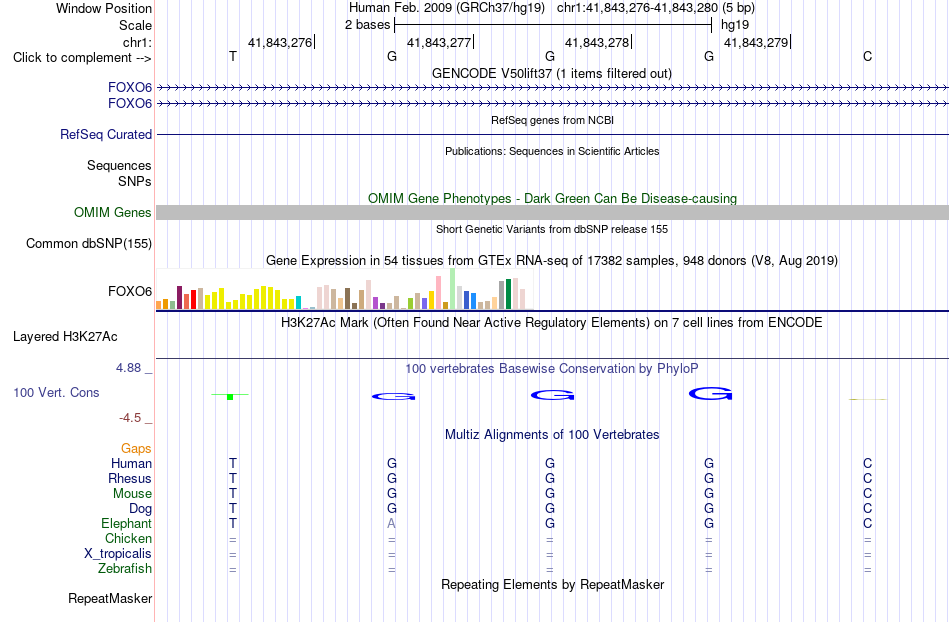Select the Rhesus species row label
Screen dimensions: 950x622
point(130,478)
